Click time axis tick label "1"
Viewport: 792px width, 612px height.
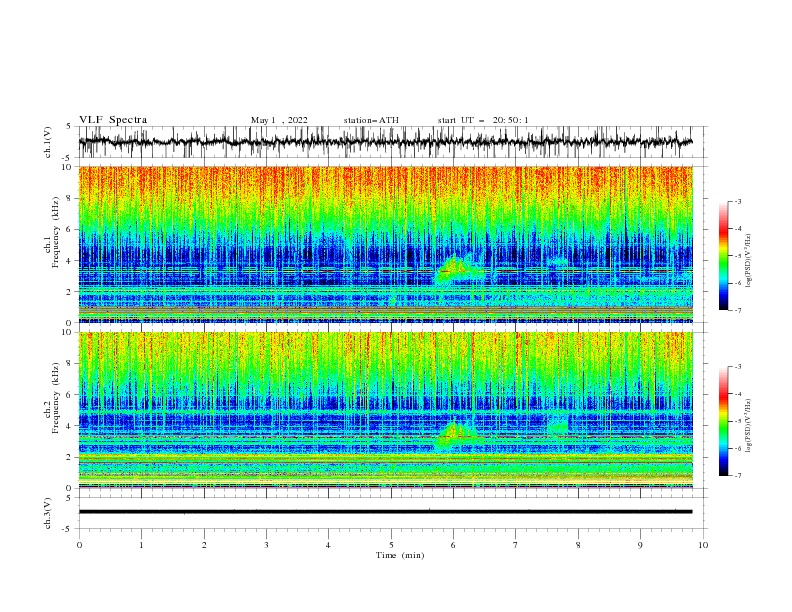pos(141,545)
